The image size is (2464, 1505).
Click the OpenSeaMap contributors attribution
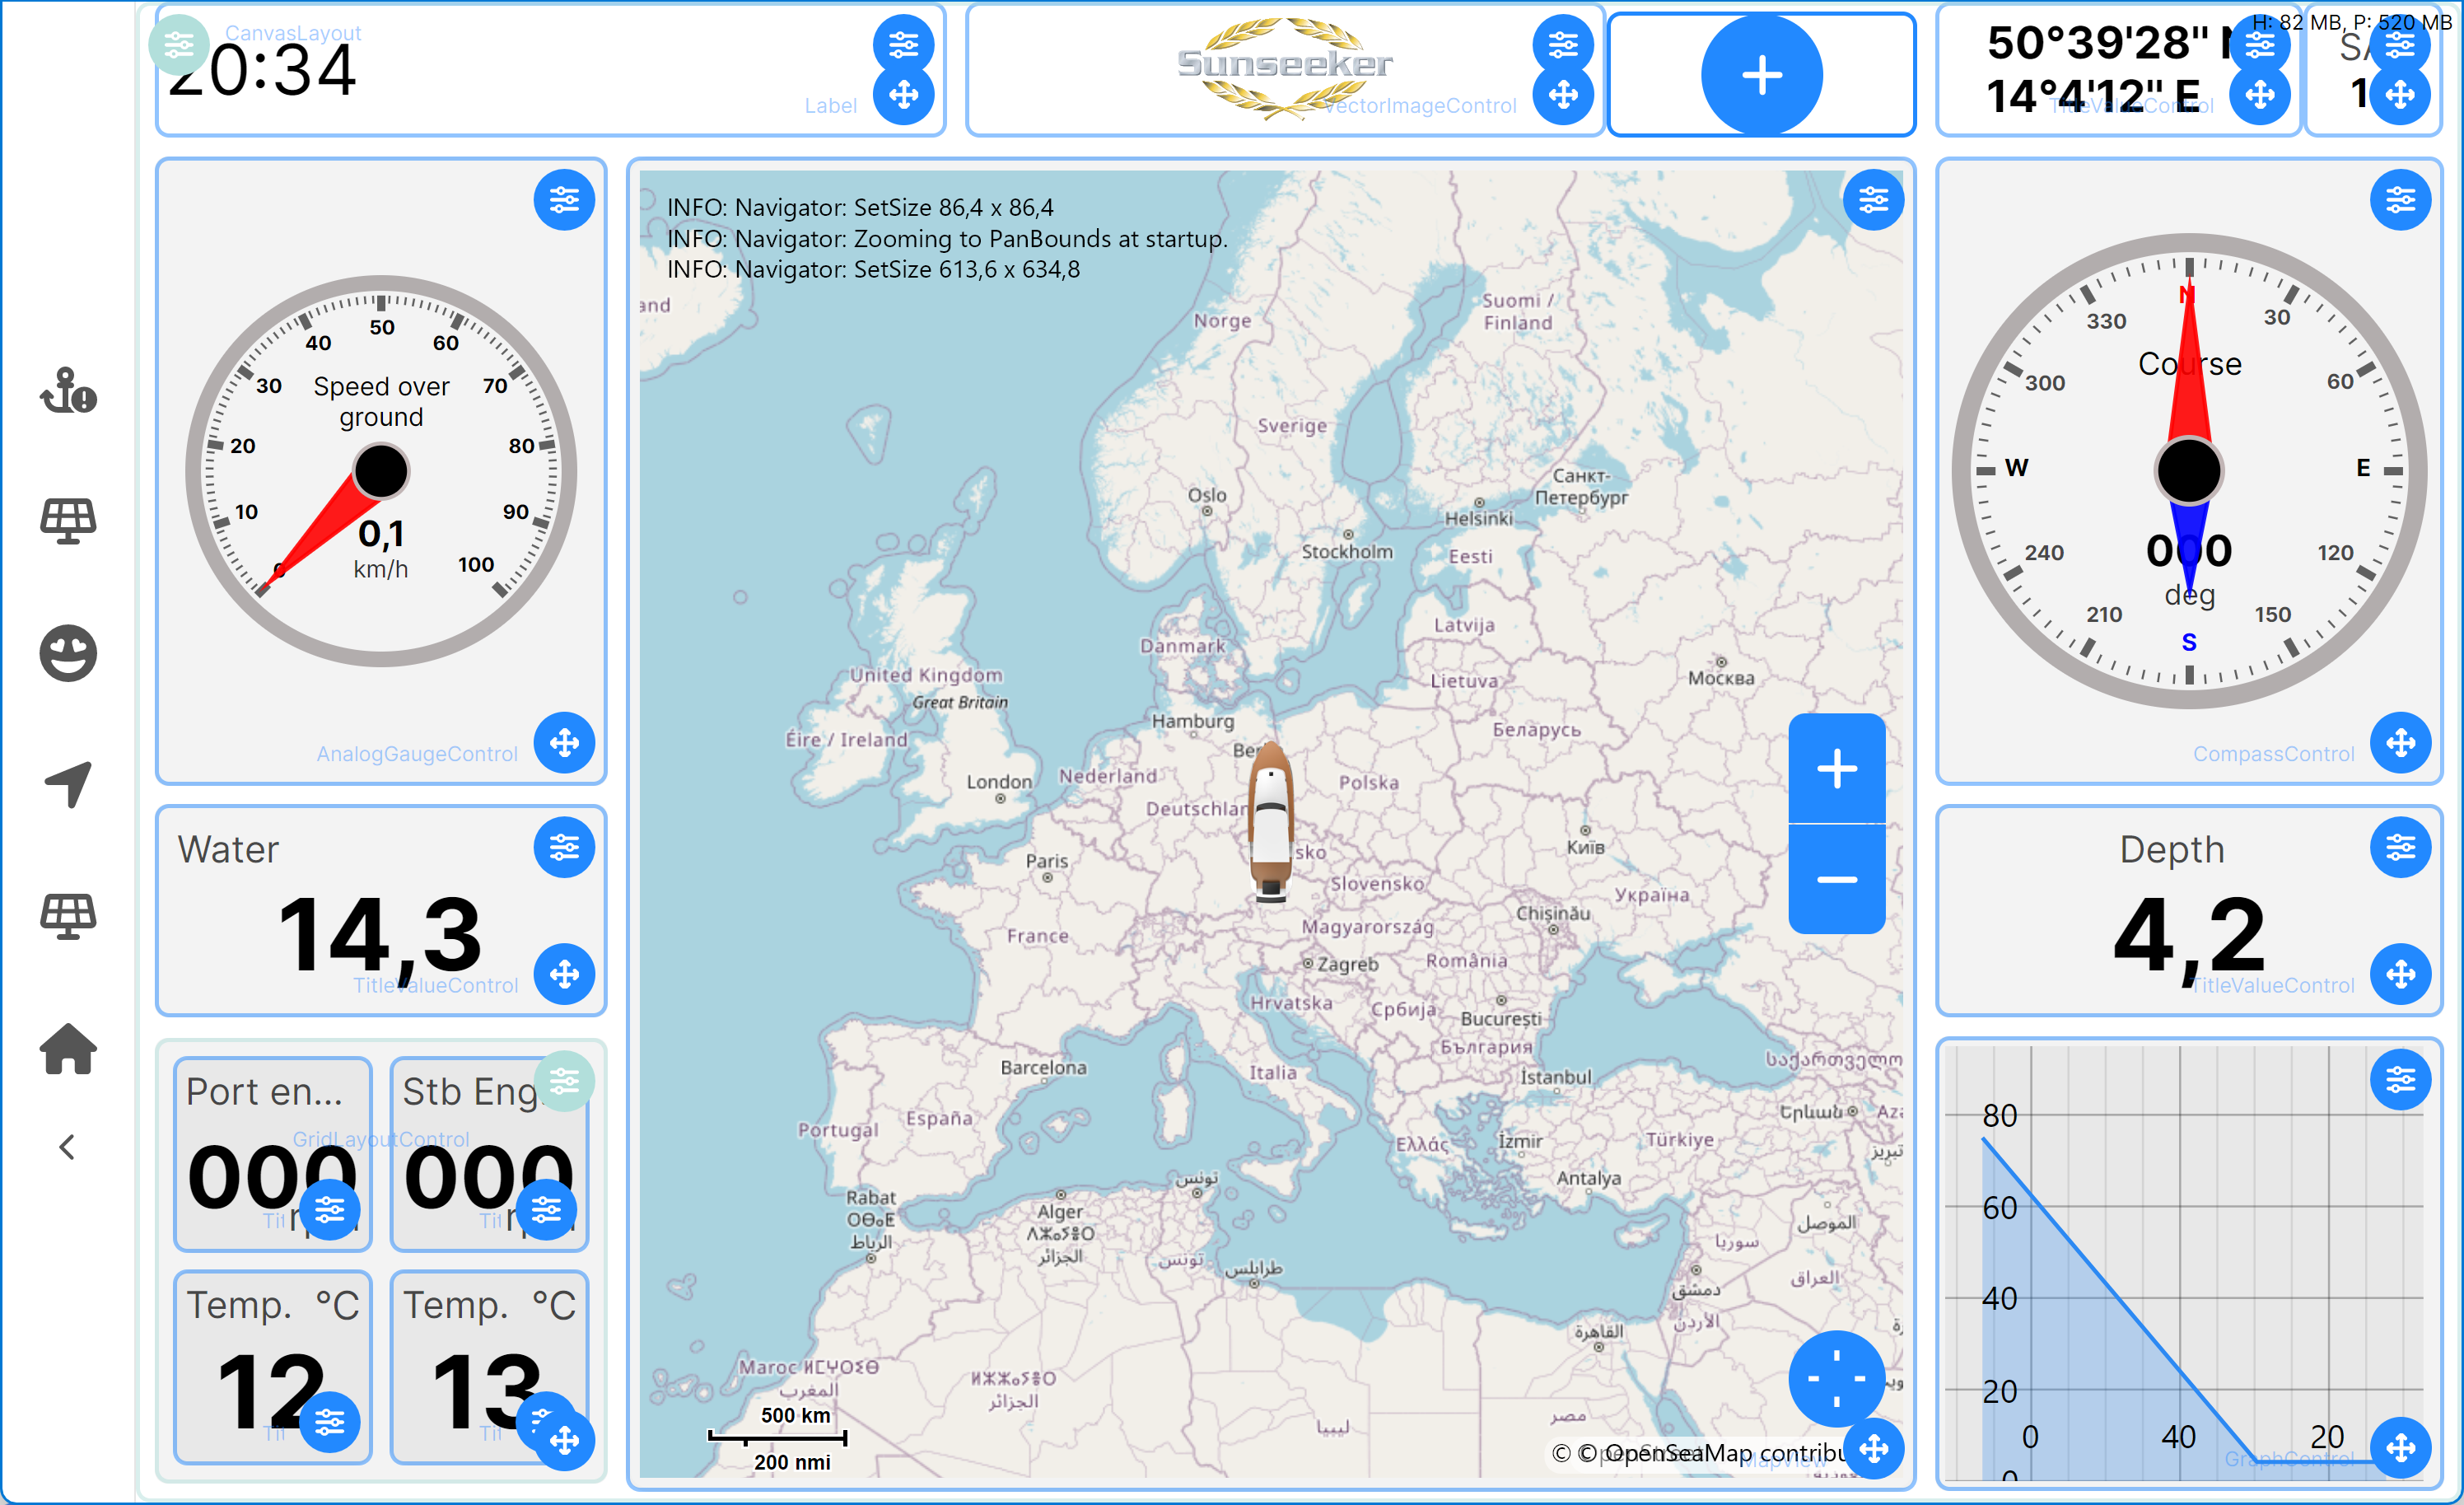coord(1700,1453)
